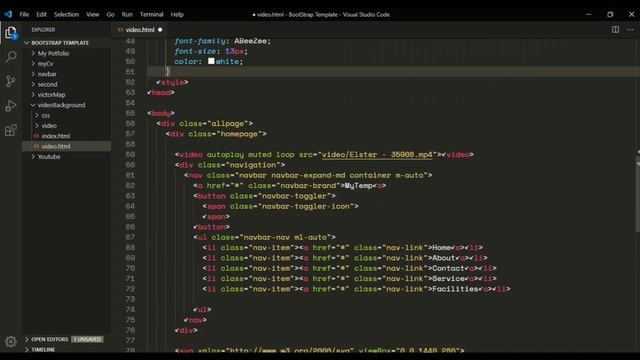Click the HTML file icon beside index.html
This screenshot has height=360, width=640.
[x=36, y=136]
